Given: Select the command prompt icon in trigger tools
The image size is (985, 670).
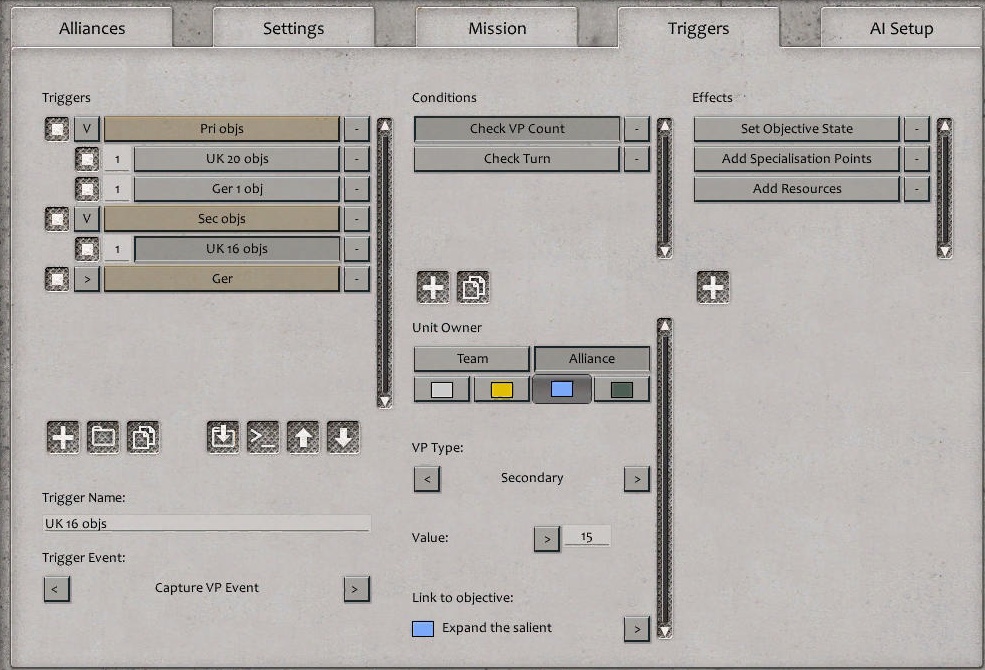Looking at the screenshot, I should point(262,436).
